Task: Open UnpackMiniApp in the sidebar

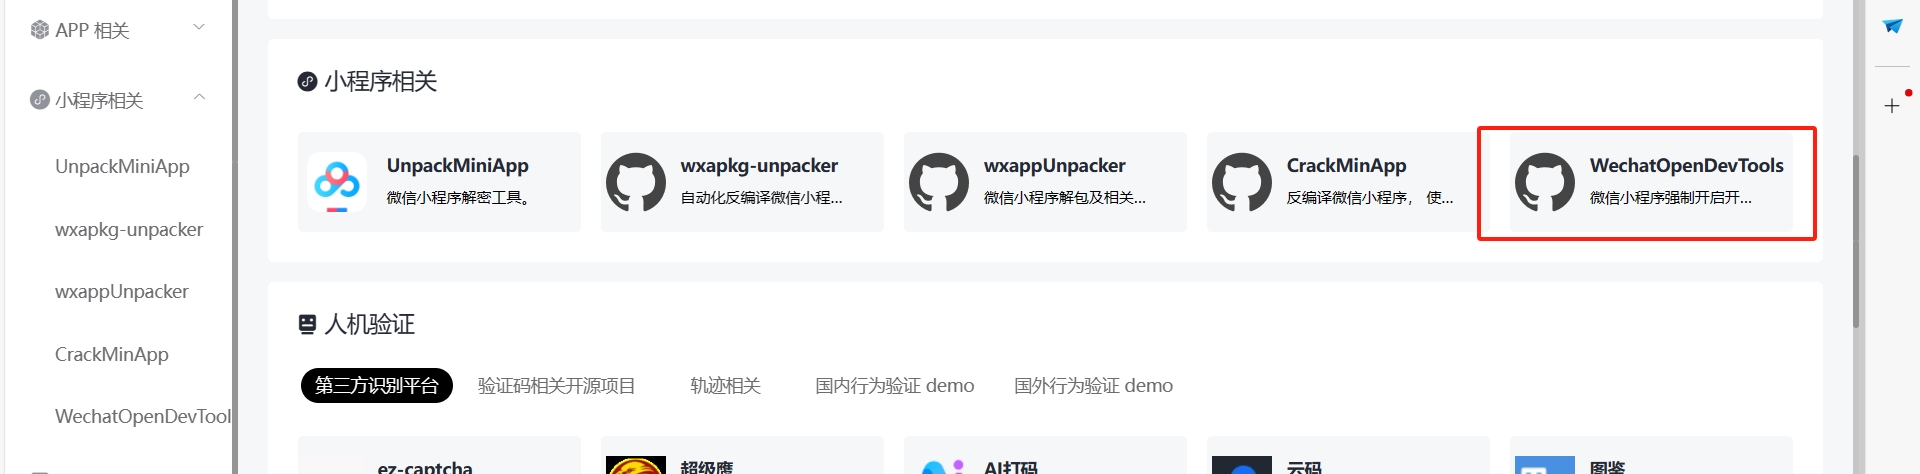Action: coord(122,167)
